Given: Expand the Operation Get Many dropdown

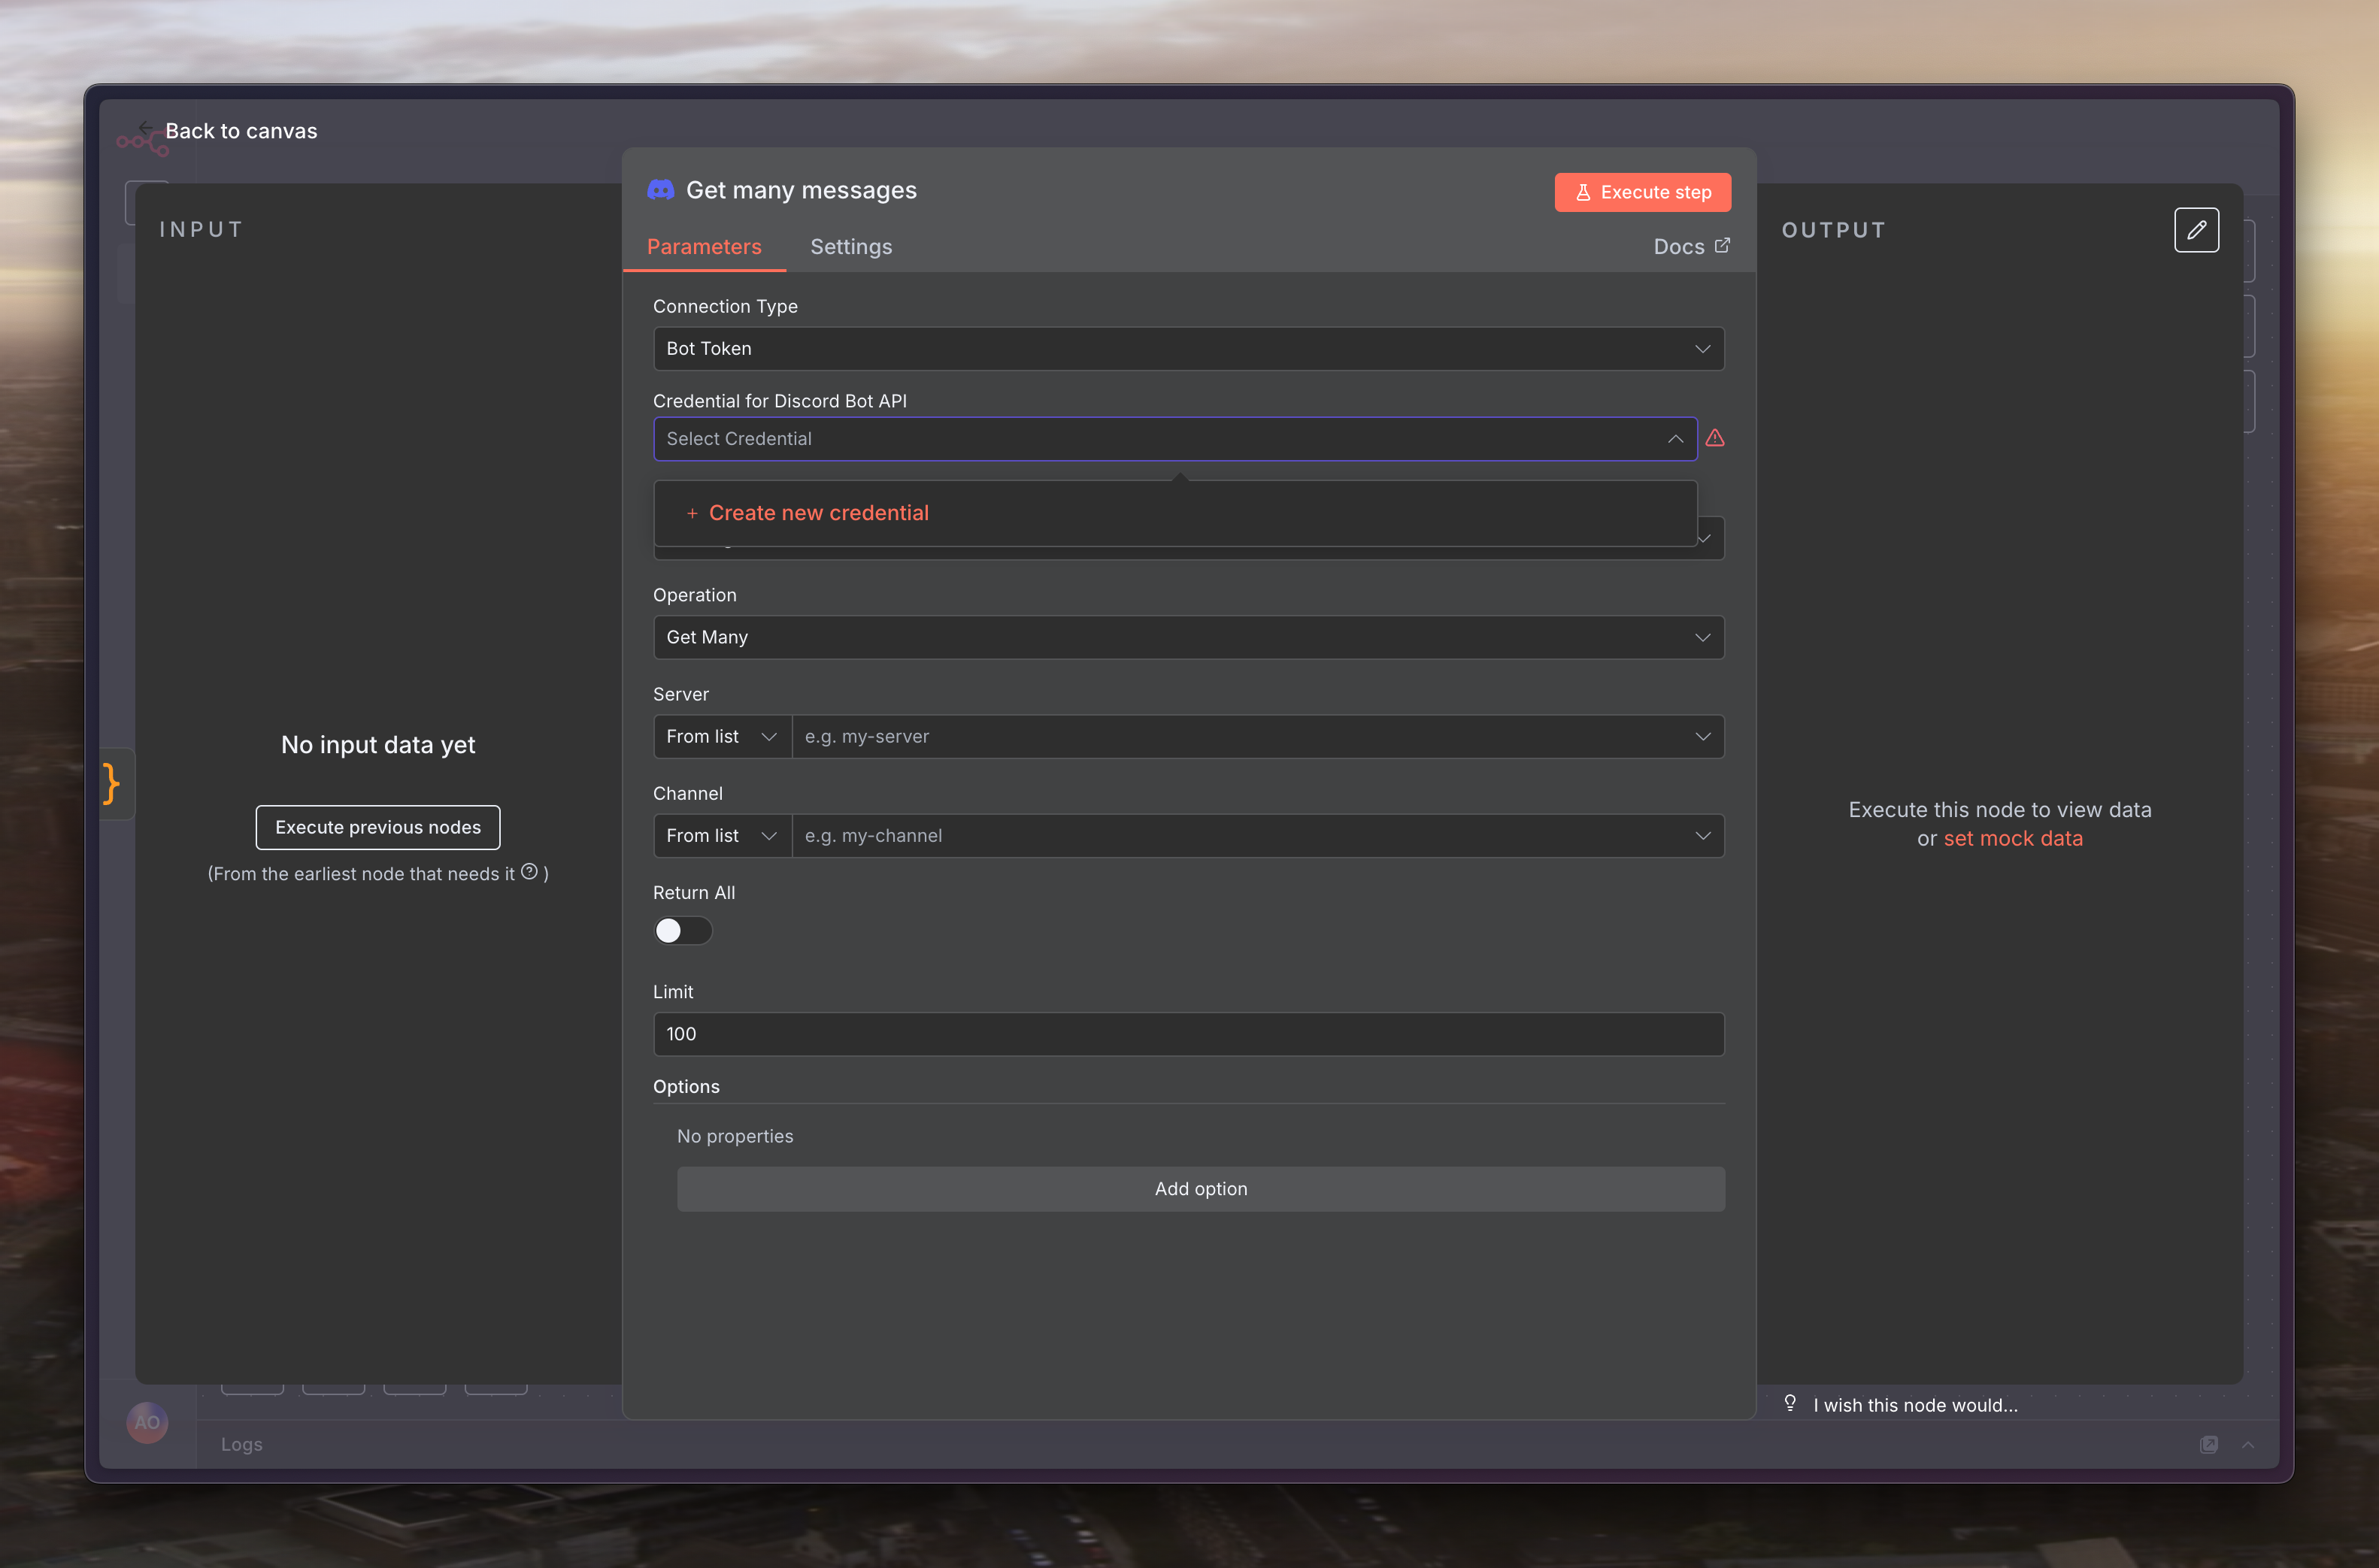Looking at the screenshot, I should pos(1188,637).
